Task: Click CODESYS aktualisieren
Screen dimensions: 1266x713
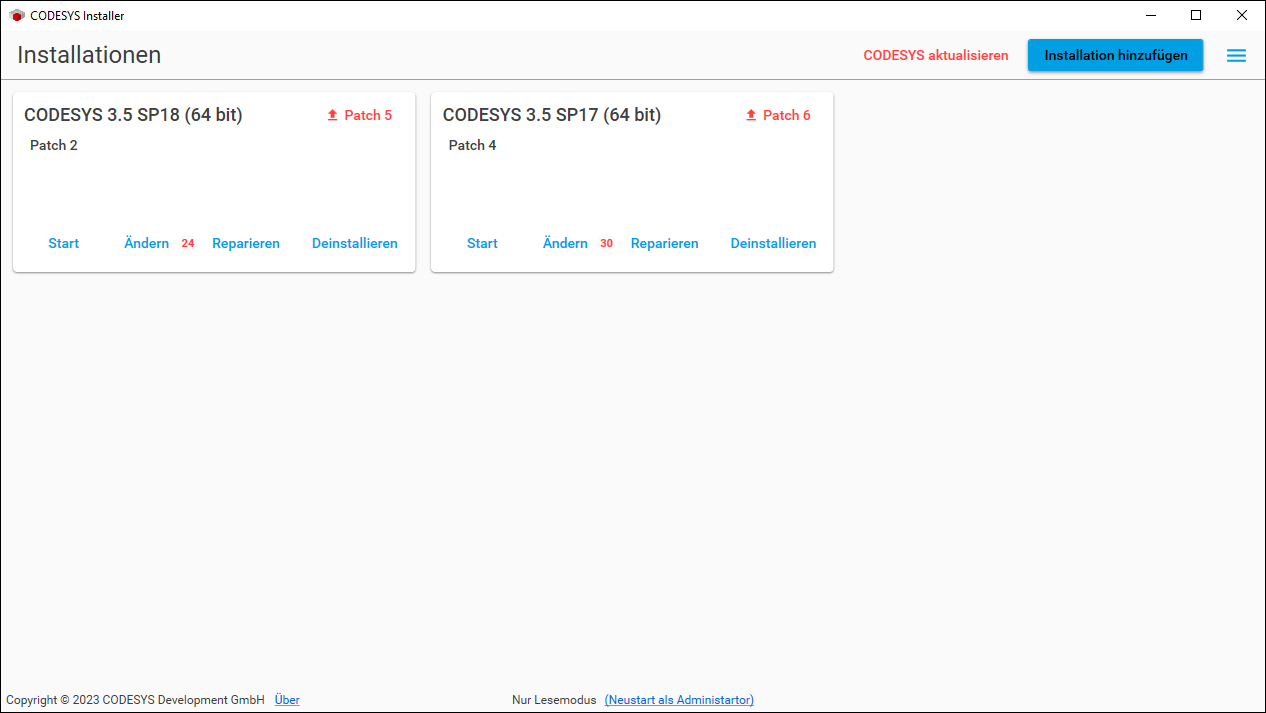Action: point(936,56)
